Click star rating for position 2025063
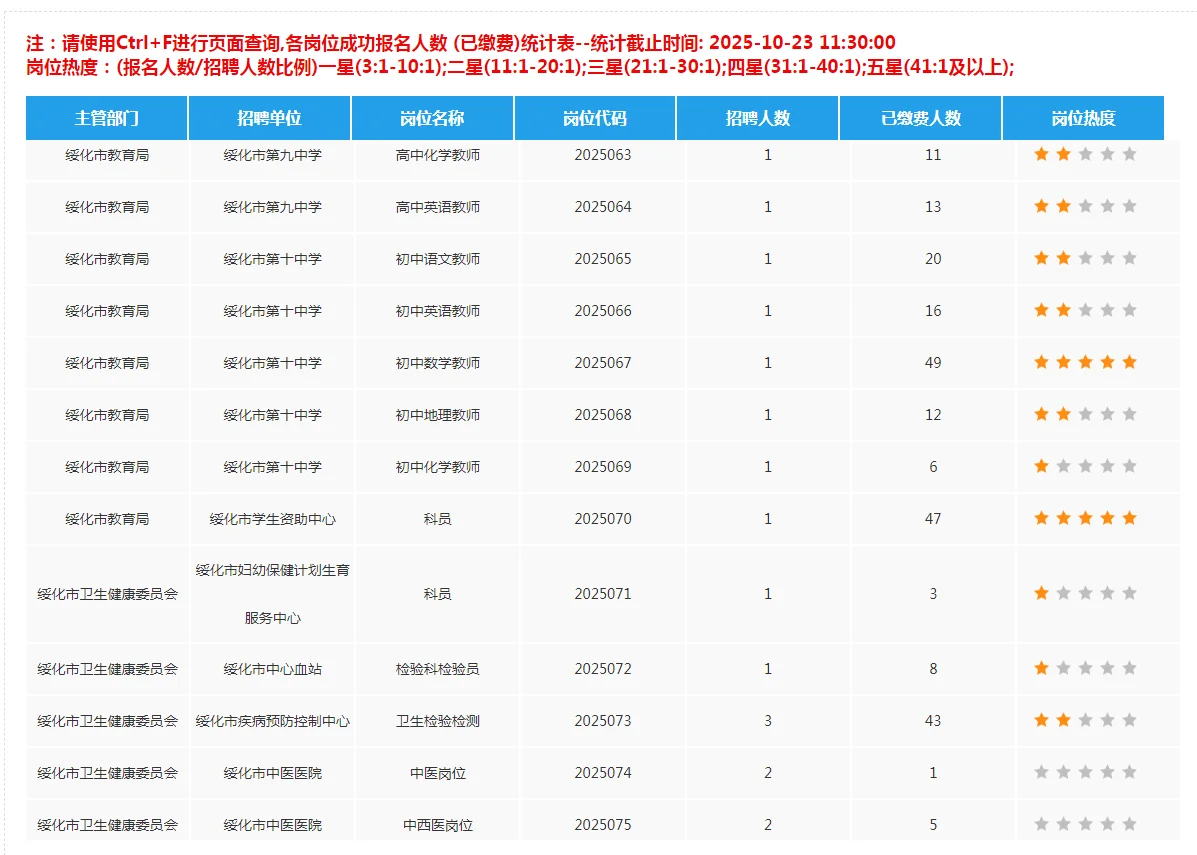Viewport: 1197px width, 855px height. point(1085,154)
